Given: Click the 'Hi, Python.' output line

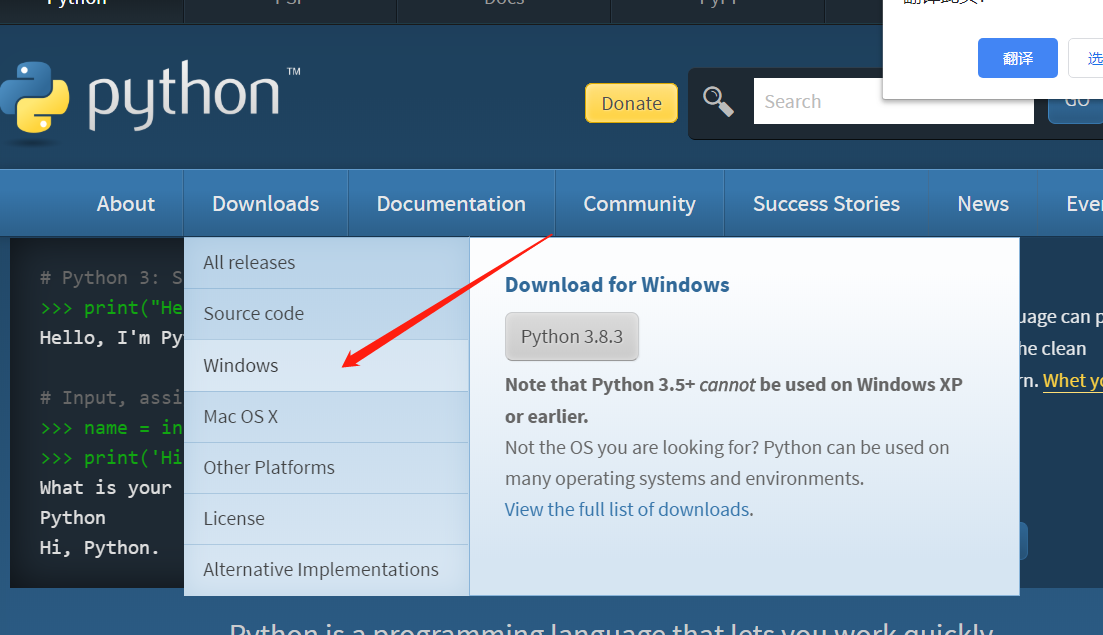Looking at the screenshot, I should (99, 548).
